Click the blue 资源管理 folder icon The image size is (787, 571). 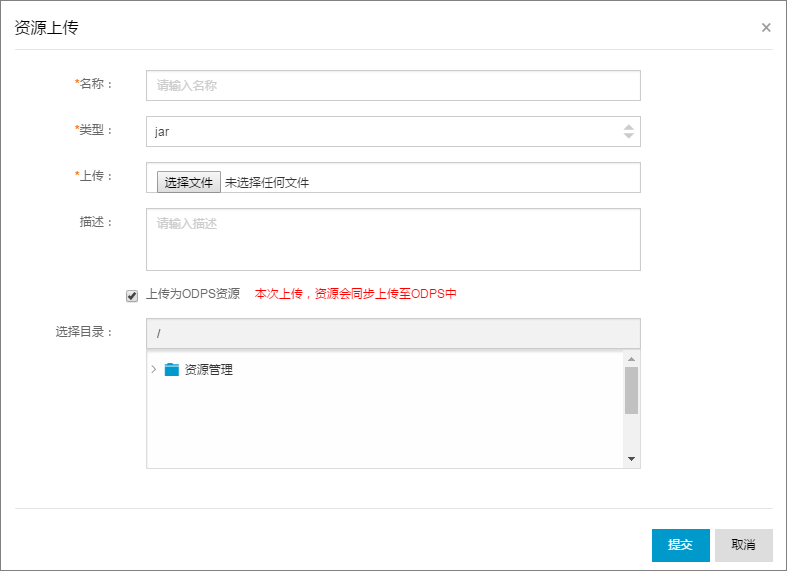[x=172, y=370]
